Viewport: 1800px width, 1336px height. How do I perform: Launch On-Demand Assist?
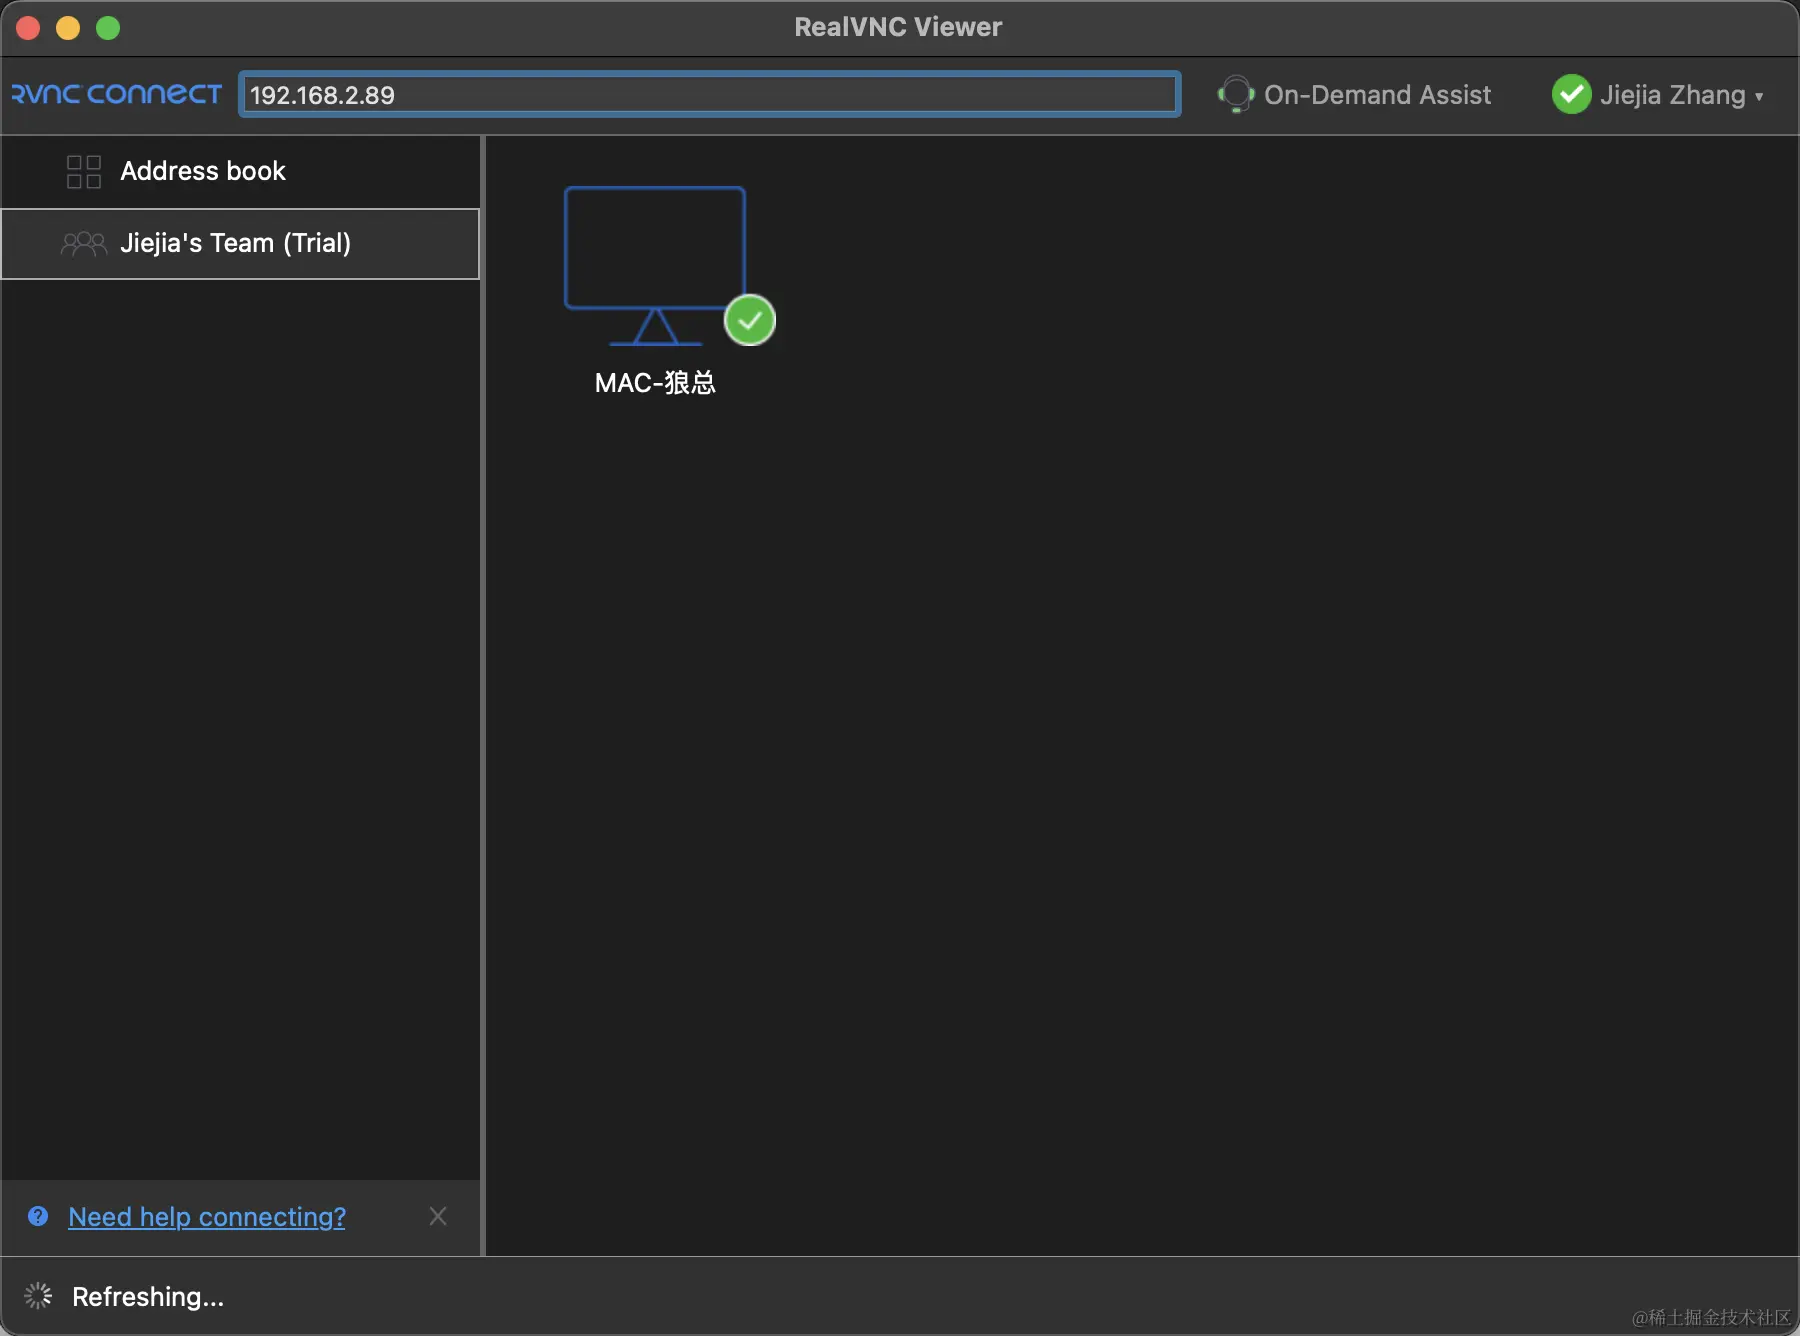pos(1355,95)
